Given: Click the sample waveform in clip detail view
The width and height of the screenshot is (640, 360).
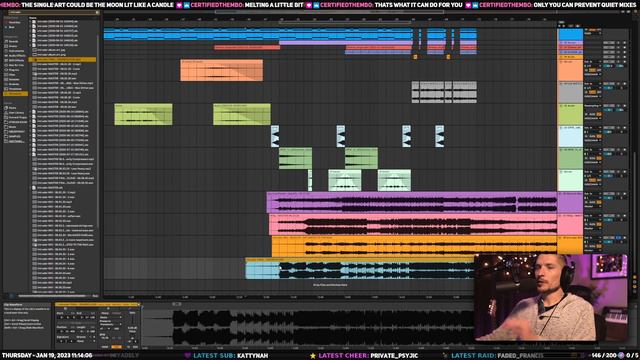Looking at the screenshot, I should (x=308, y=327).
